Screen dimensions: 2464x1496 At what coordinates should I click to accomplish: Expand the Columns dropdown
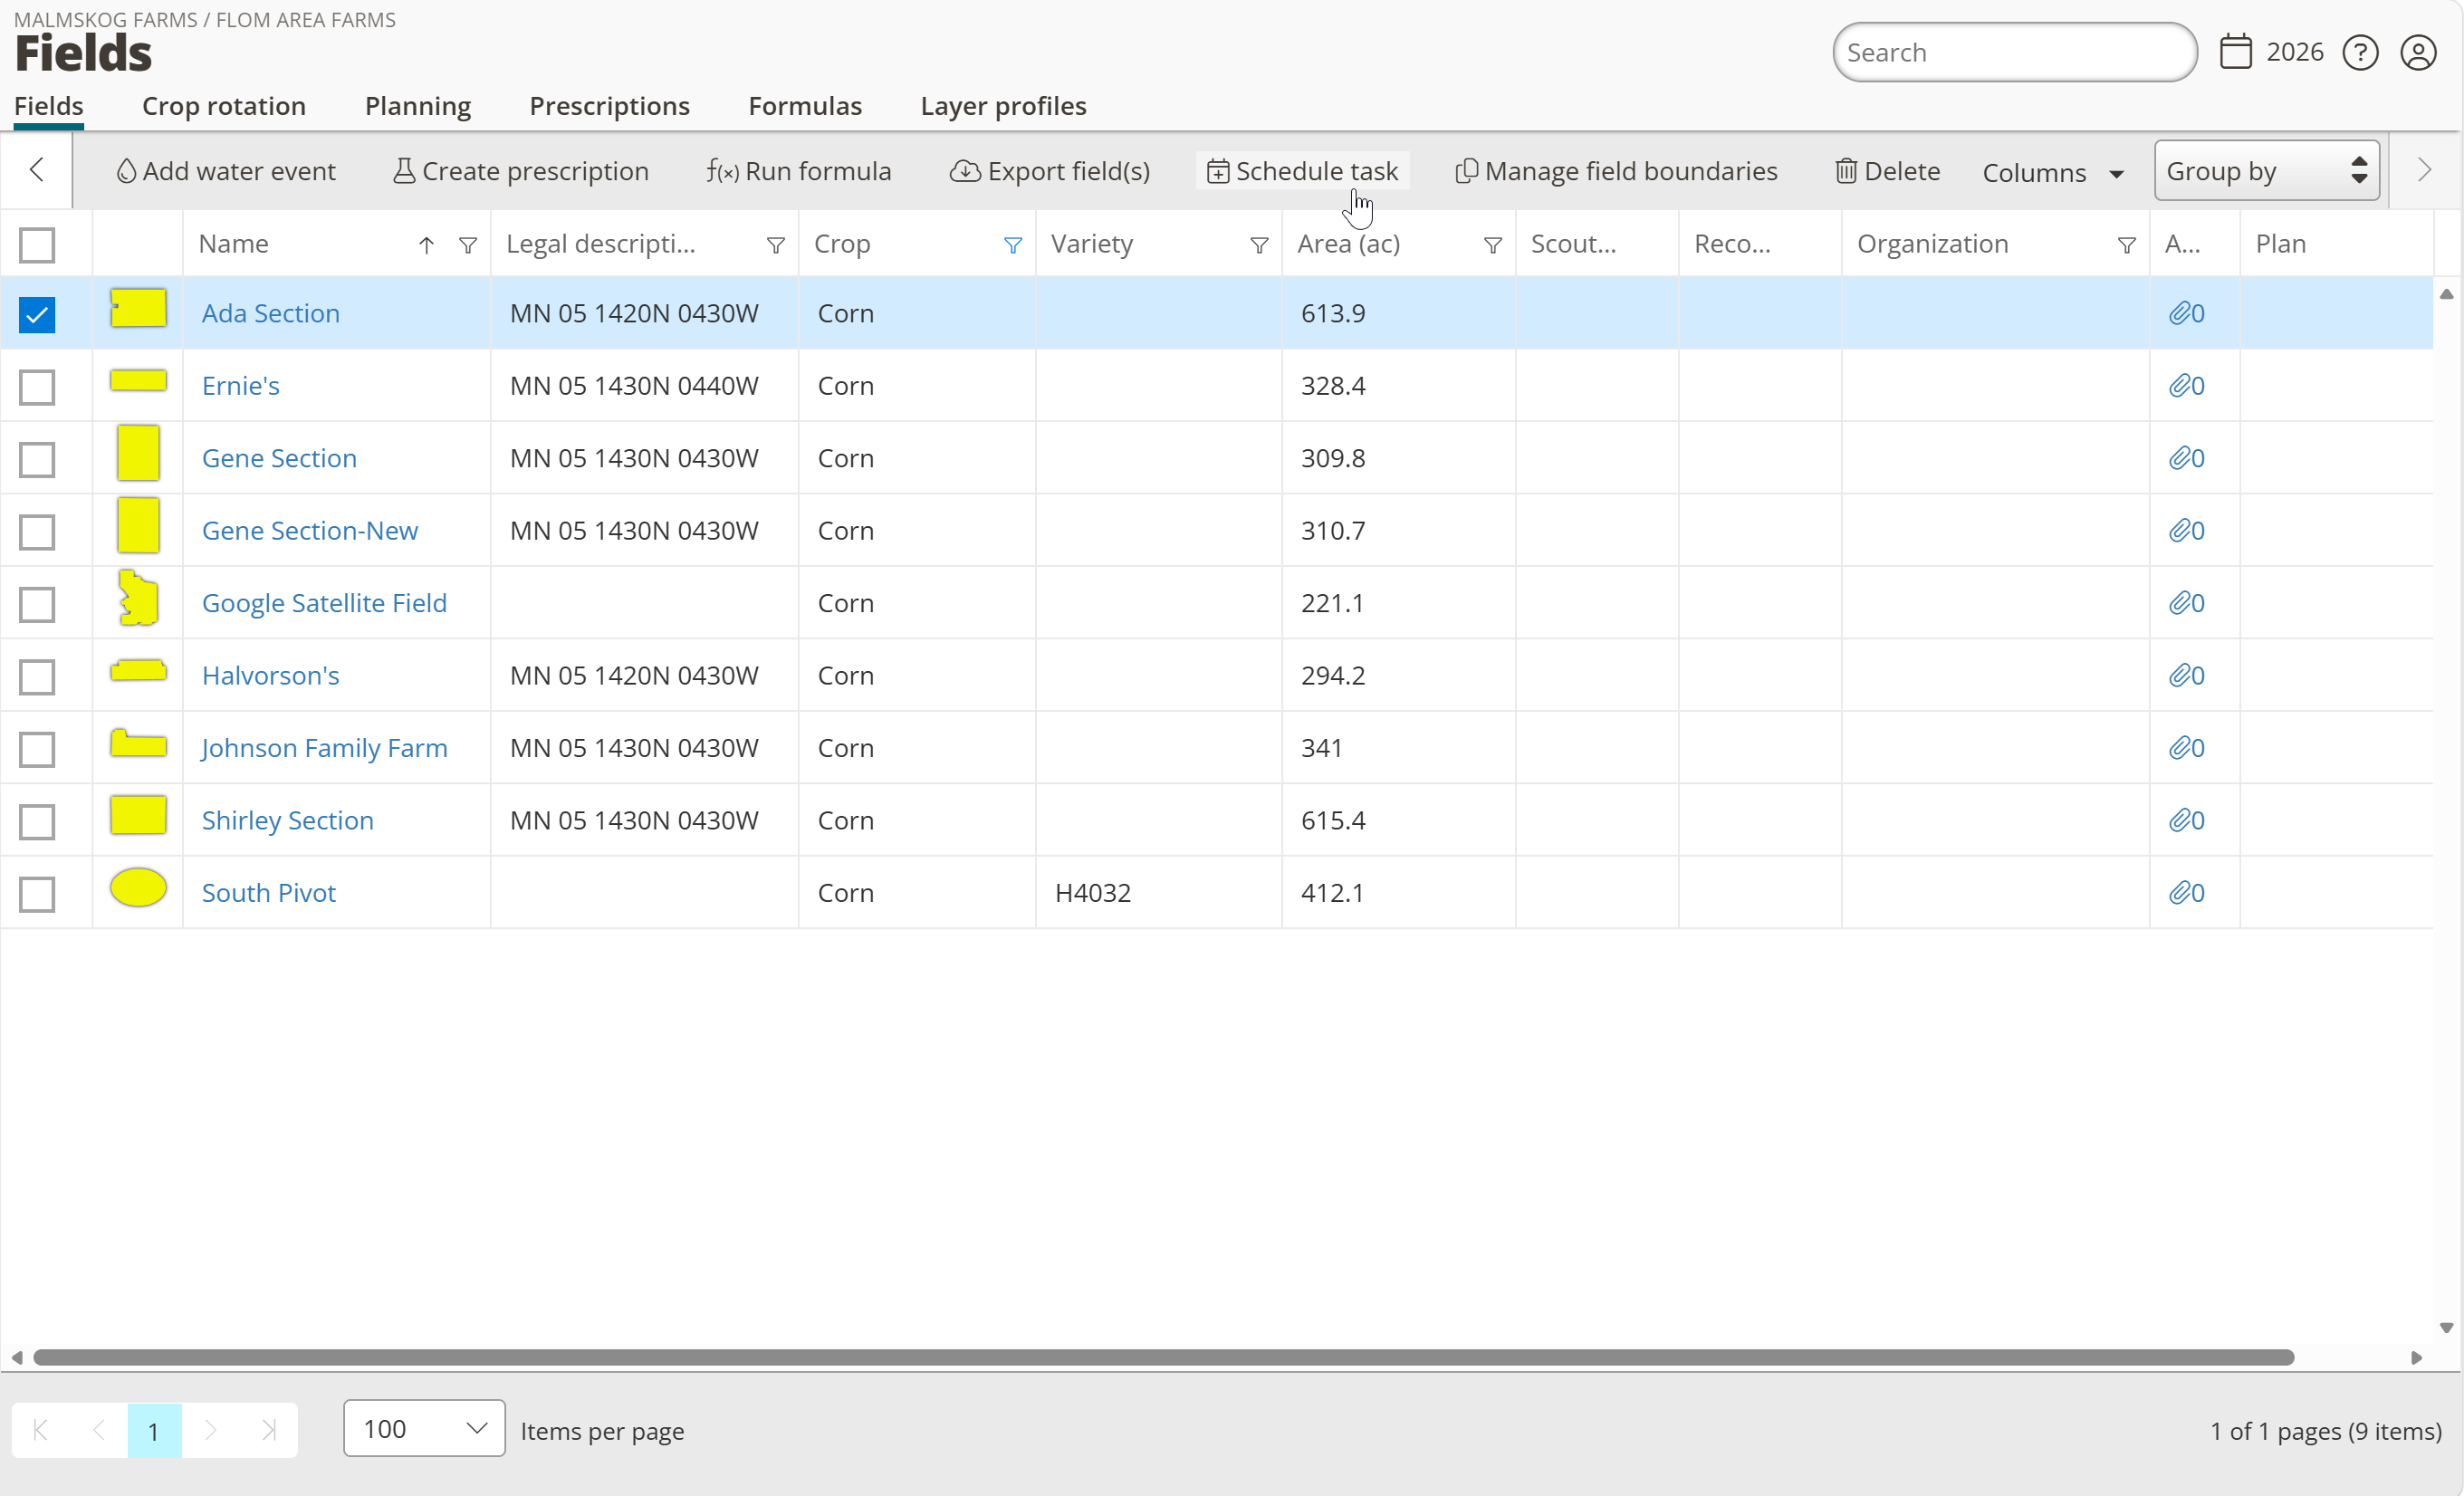2052,173
